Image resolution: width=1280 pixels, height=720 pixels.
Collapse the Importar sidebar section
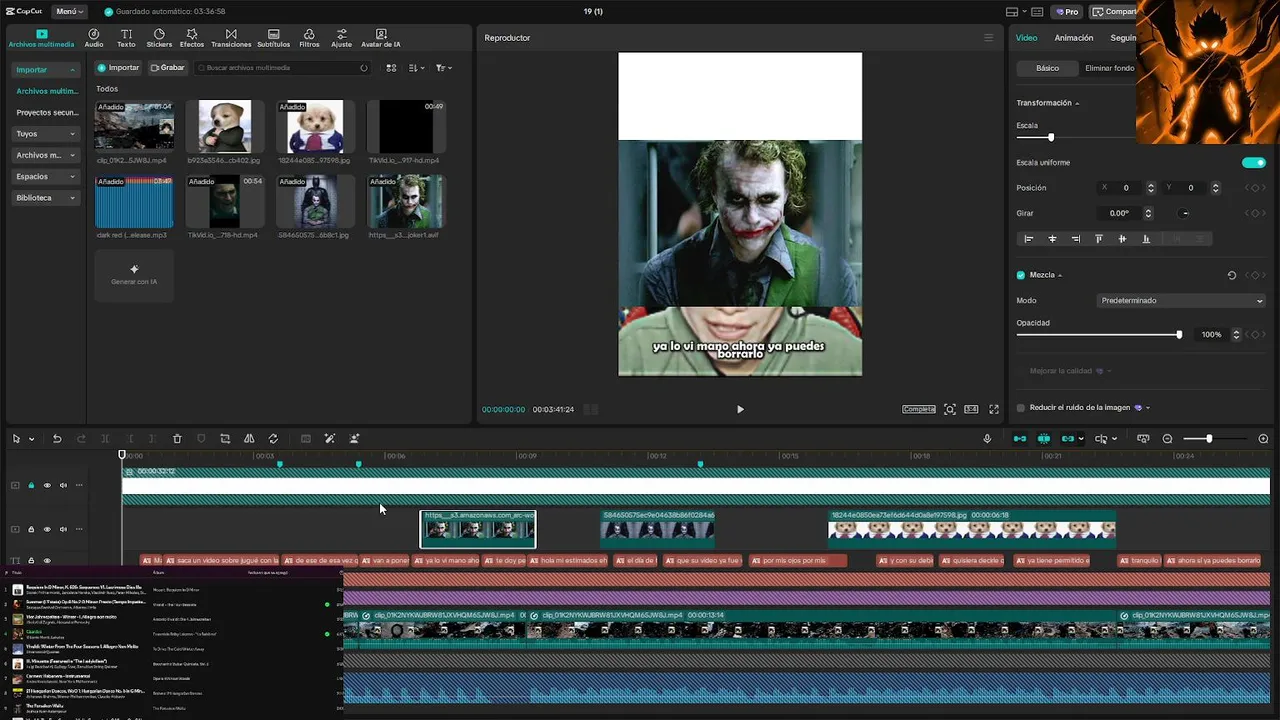click(46, 70)
